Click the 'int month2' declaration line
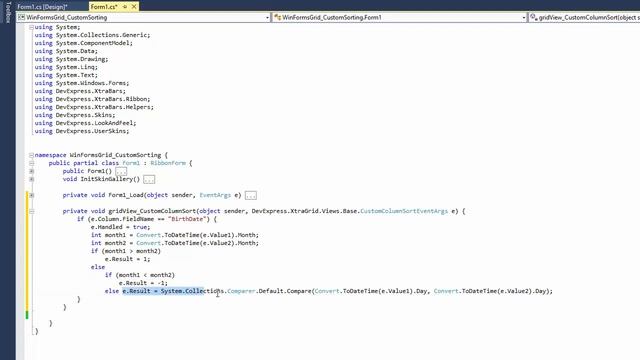The width and height of the screenshot is (640, 360). [175, 243]
